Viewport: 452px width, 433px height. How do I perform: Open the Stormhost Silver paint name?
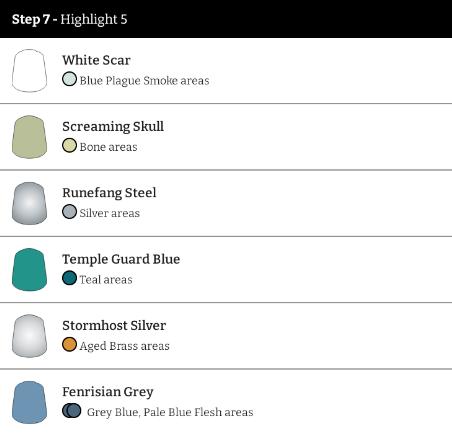point(114,326)
